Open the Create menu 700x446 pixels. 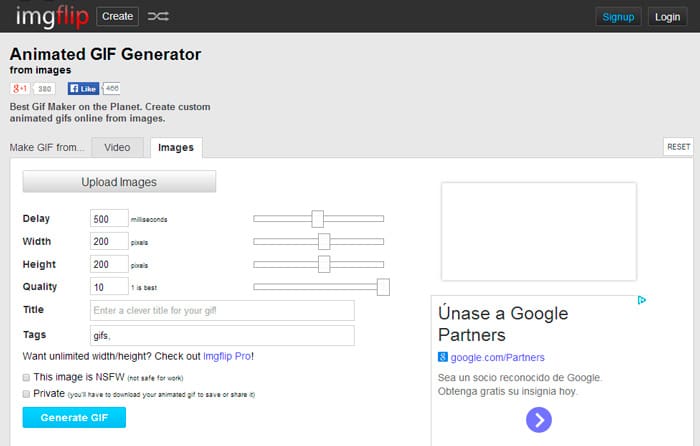(117, 17)
